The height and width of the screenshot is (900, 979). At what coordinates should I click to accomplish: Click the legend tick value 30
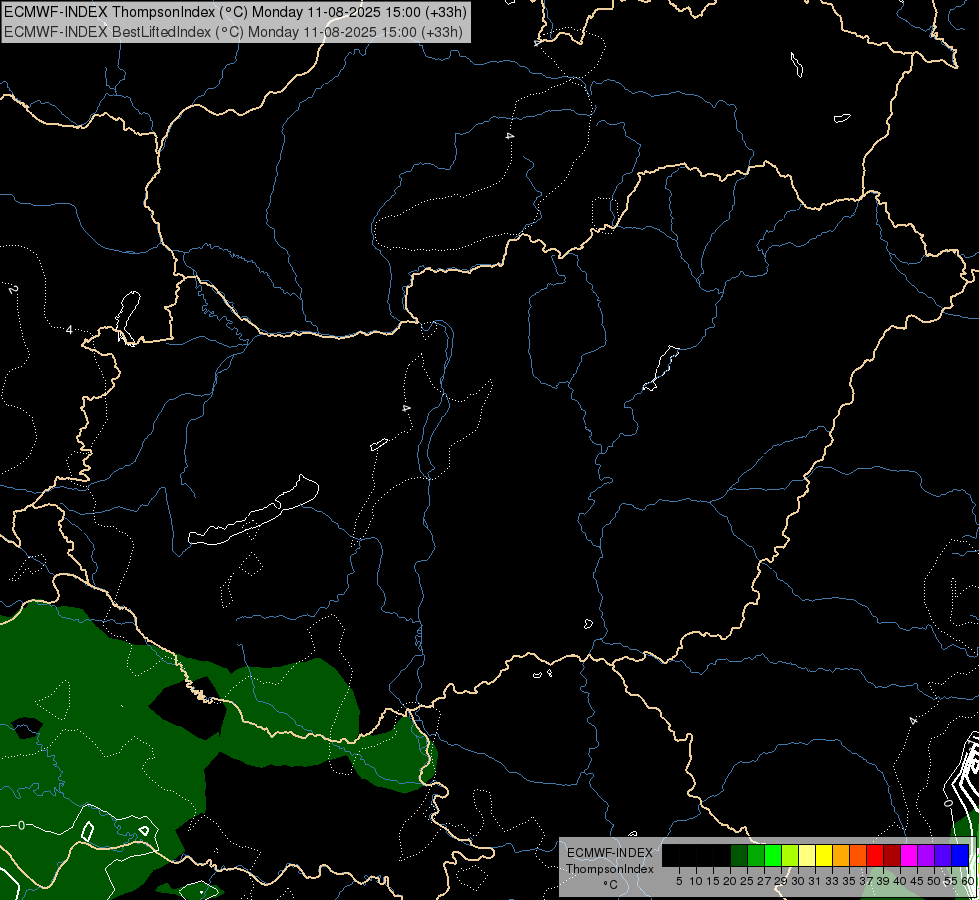[798, 881]
